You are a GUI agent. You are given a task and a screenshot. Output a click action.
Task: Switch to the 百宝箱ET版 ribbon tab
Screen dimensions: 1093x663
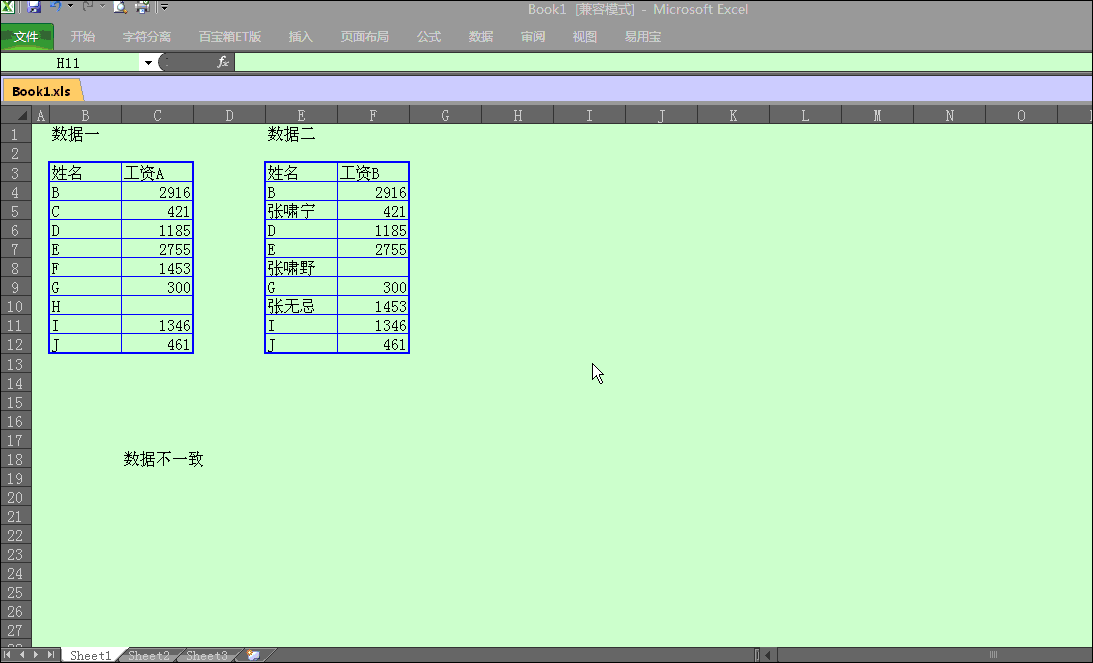coord(230,37)
